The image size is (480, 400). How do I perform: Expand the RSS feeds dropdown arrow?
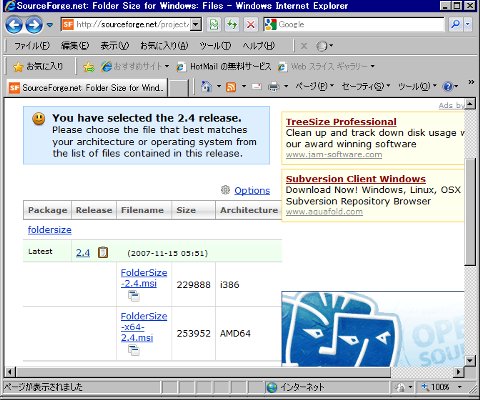(x=244, y=87)
